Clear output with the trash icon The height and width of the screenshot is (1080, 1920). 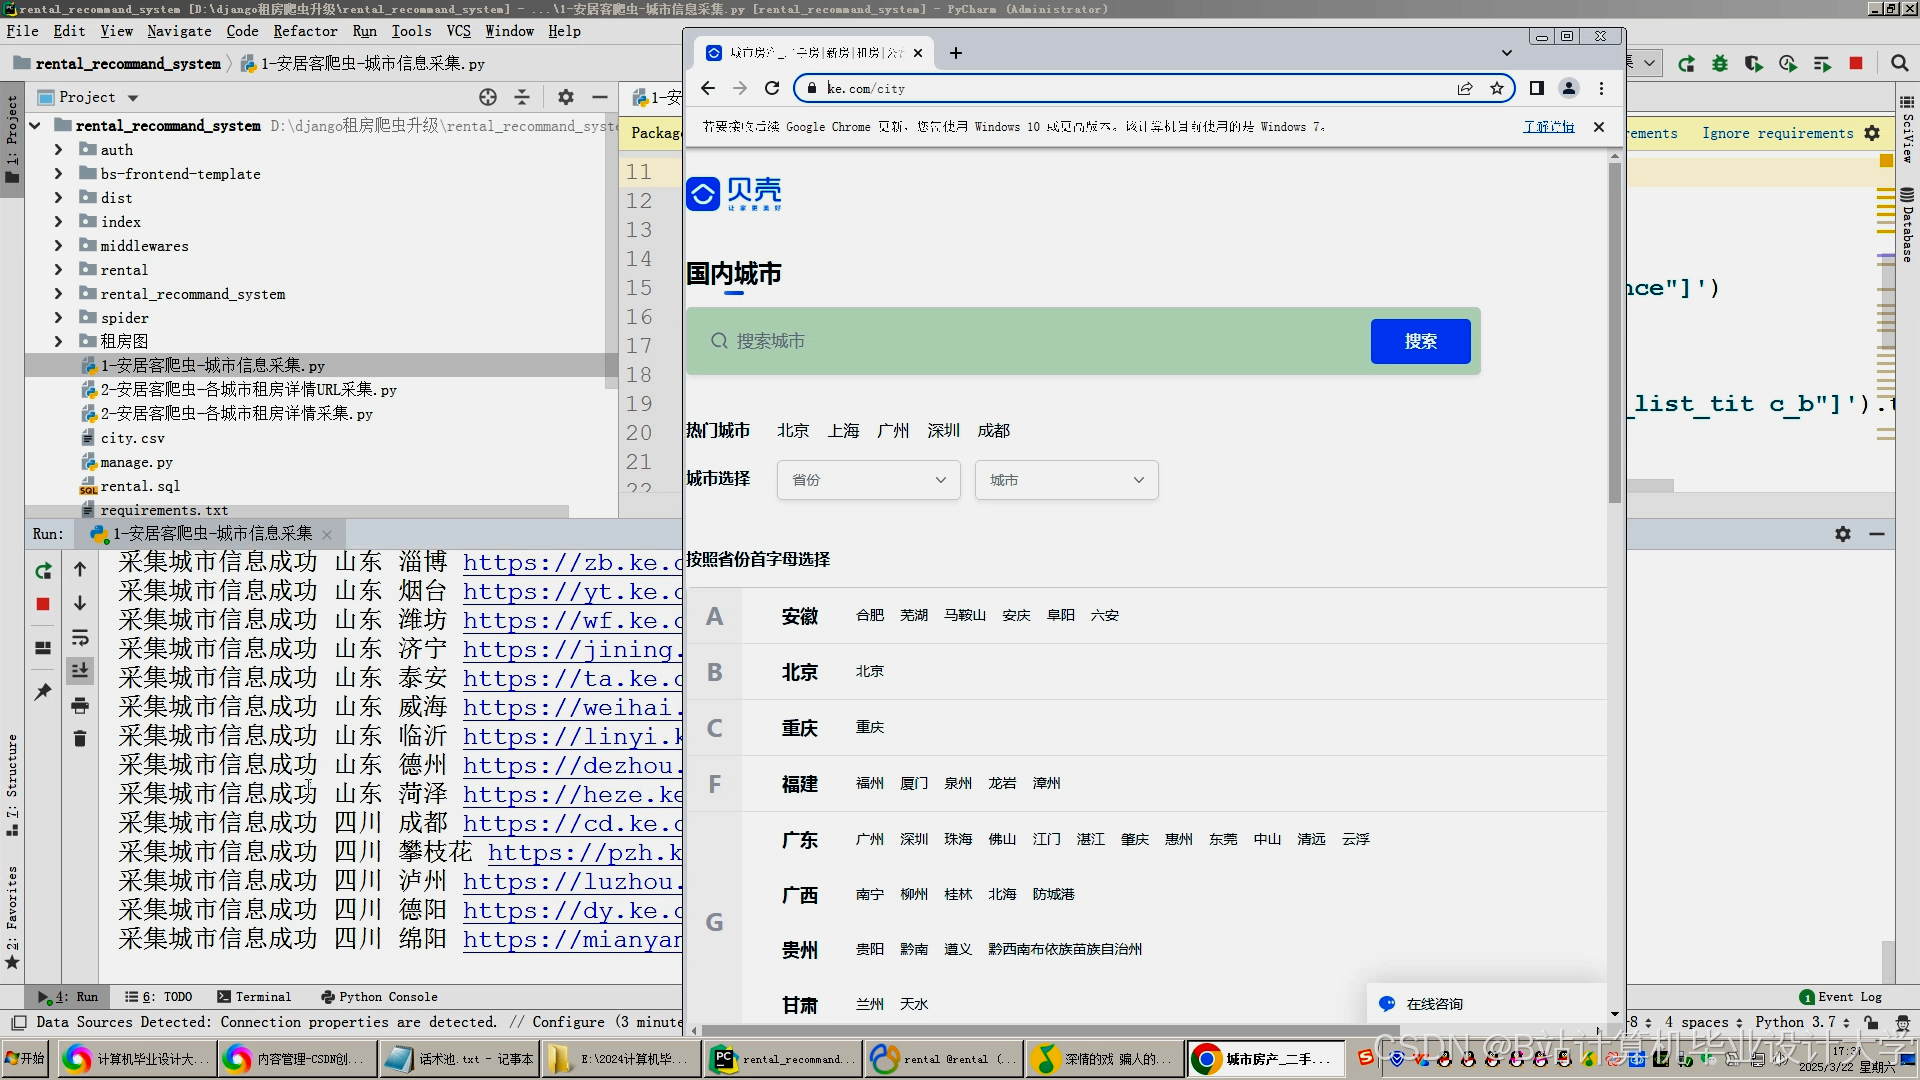coord(80,739)
